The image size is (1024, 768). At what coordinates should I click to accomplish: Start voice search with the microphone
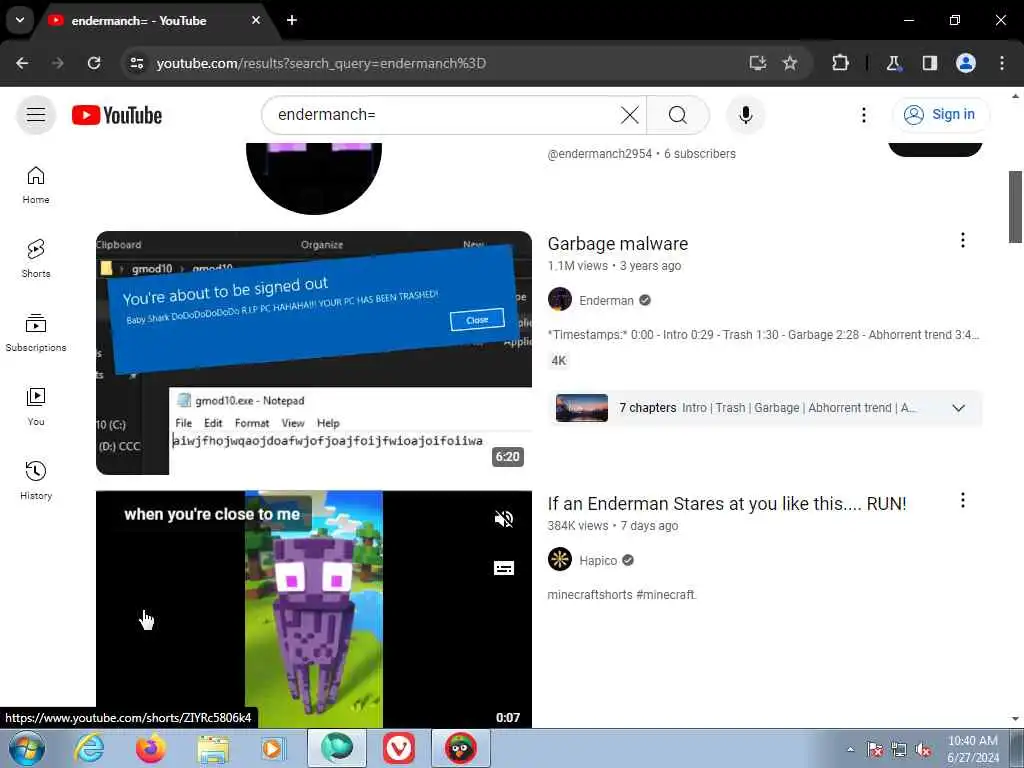click(x=745, y=116)
